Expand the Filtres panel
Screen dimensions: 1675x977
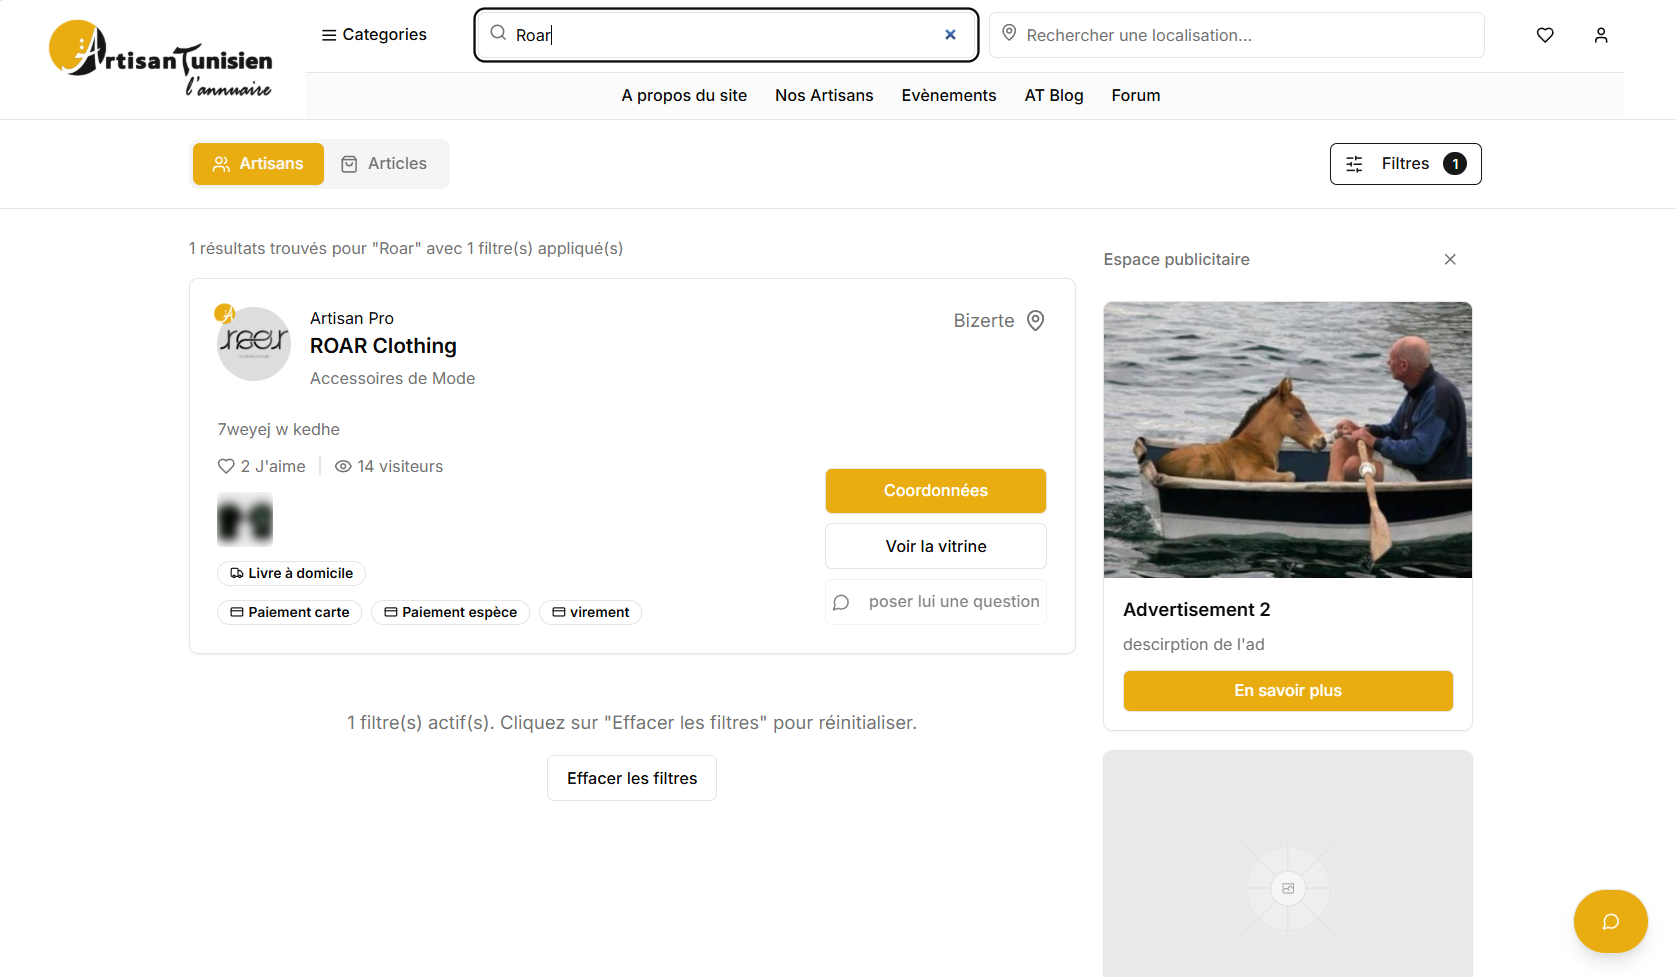pos(1405,164)
